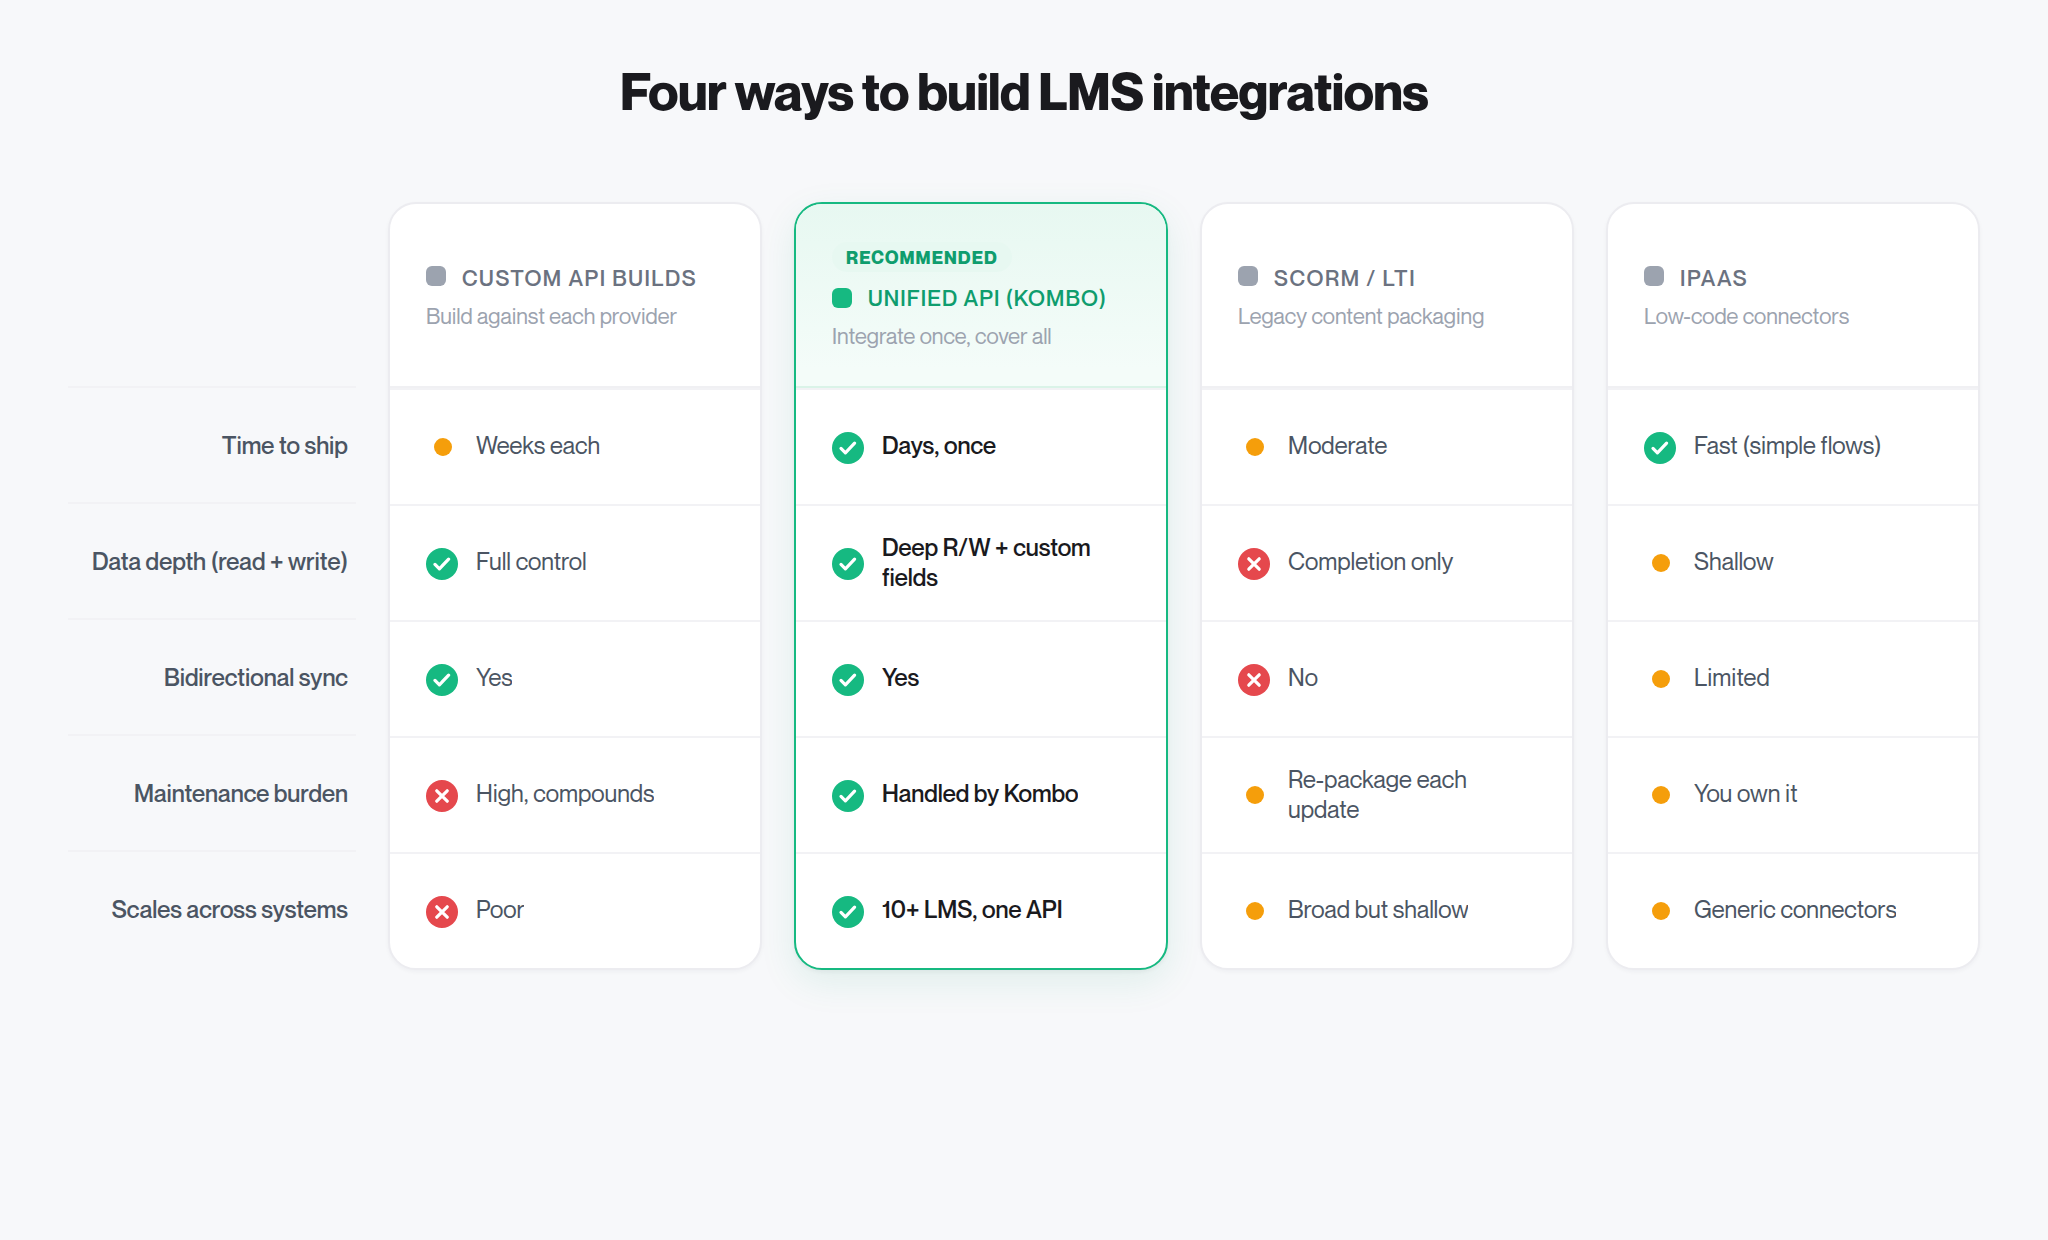
Task: Click Re-package each update text
Action: [1377, 795]
